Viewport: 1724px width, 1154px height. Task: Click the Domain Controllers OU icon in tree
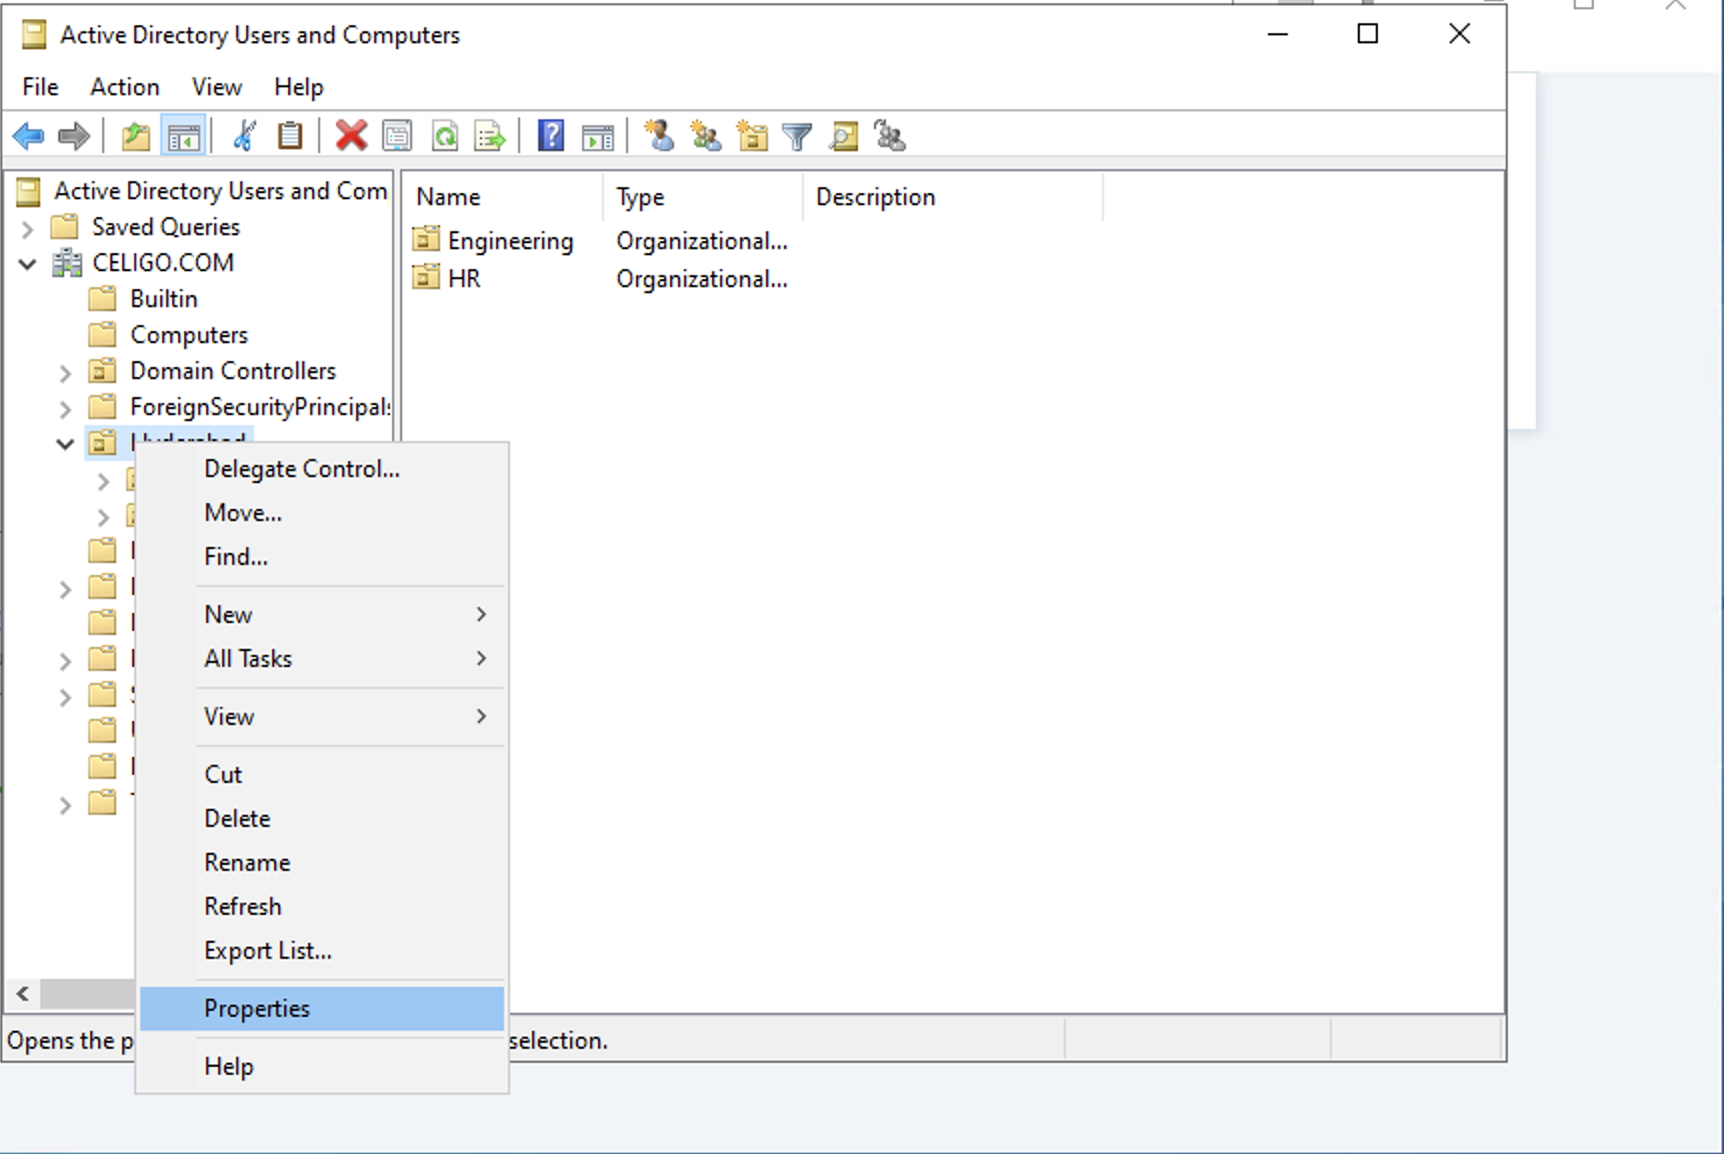click(x=102, y=371)
